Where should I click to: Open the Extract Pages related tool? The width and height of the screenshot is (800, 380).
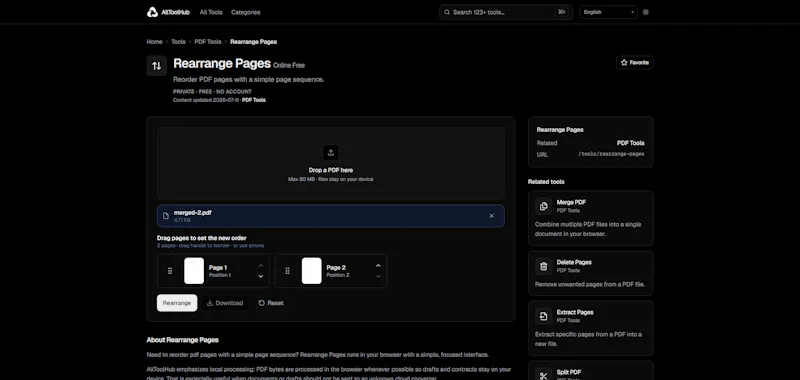(591, 328)
